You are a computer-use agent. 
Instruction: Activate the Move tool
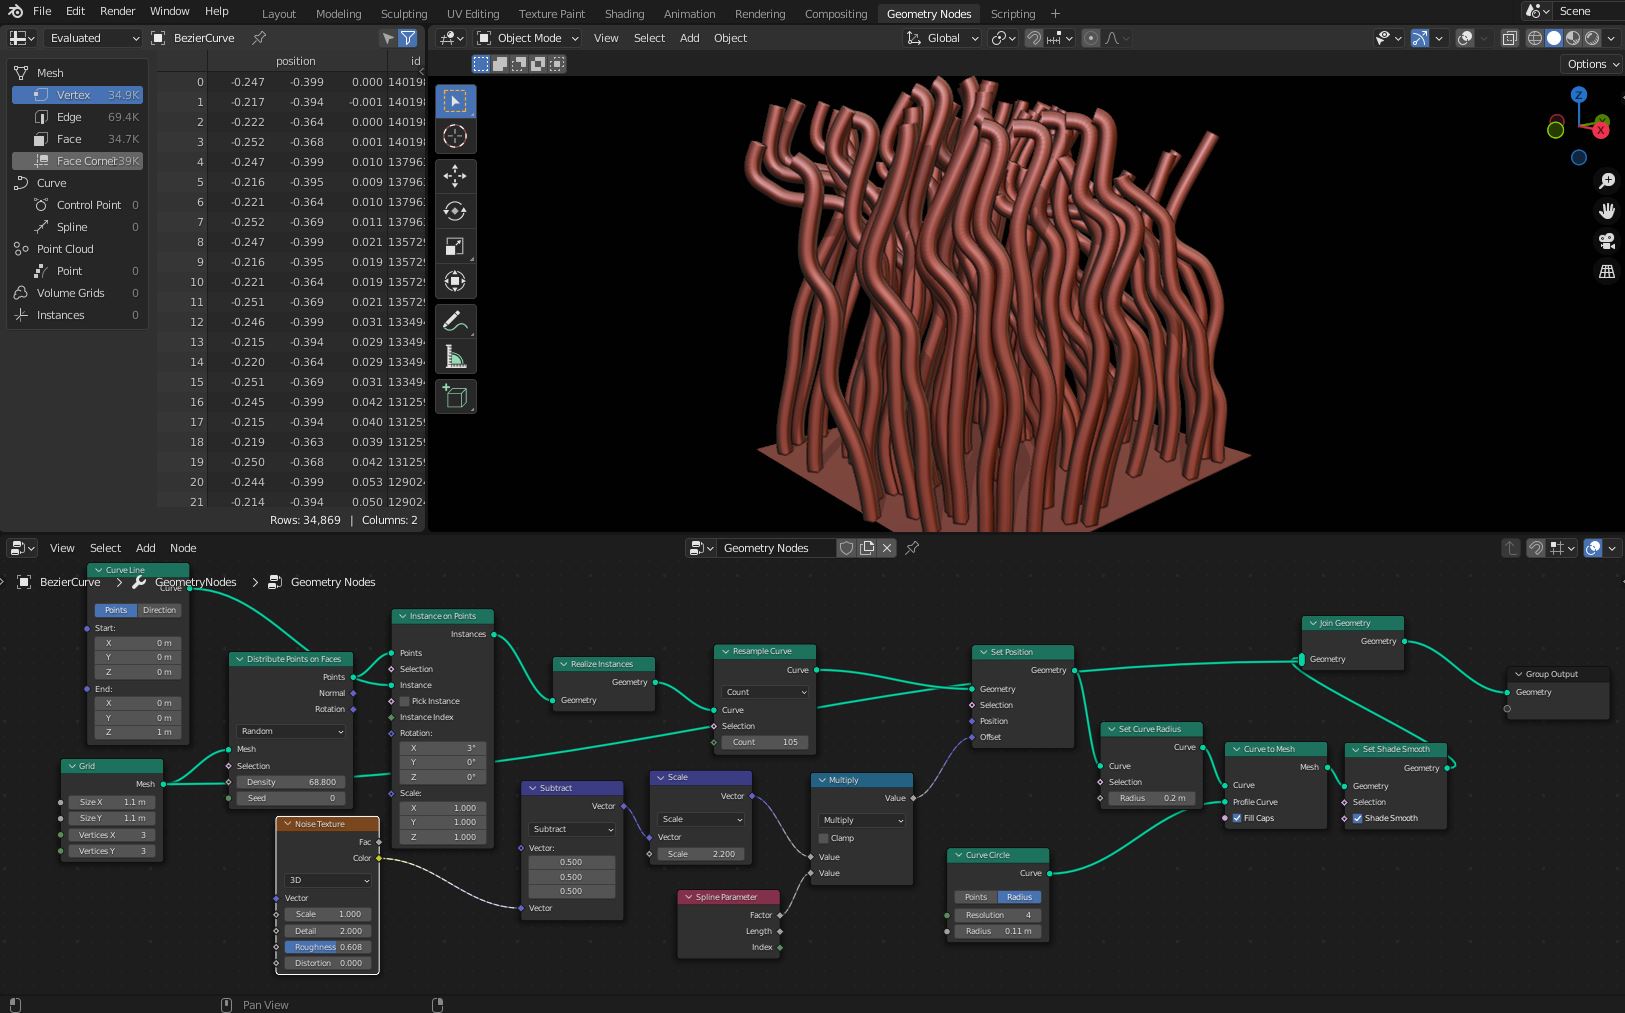[455, 176]
